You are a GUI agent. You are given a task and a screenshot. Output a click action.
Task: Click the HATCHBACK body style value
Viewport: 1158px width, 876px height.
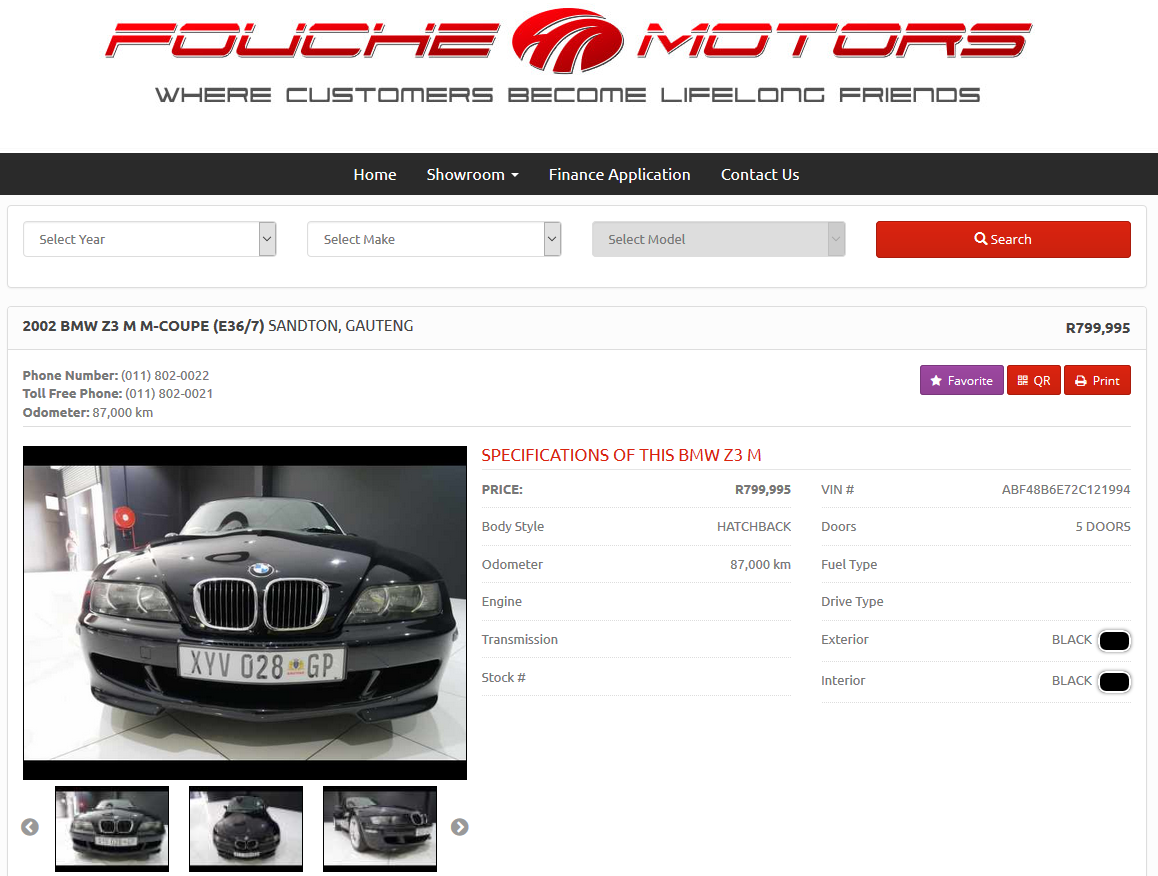point(754,527)
